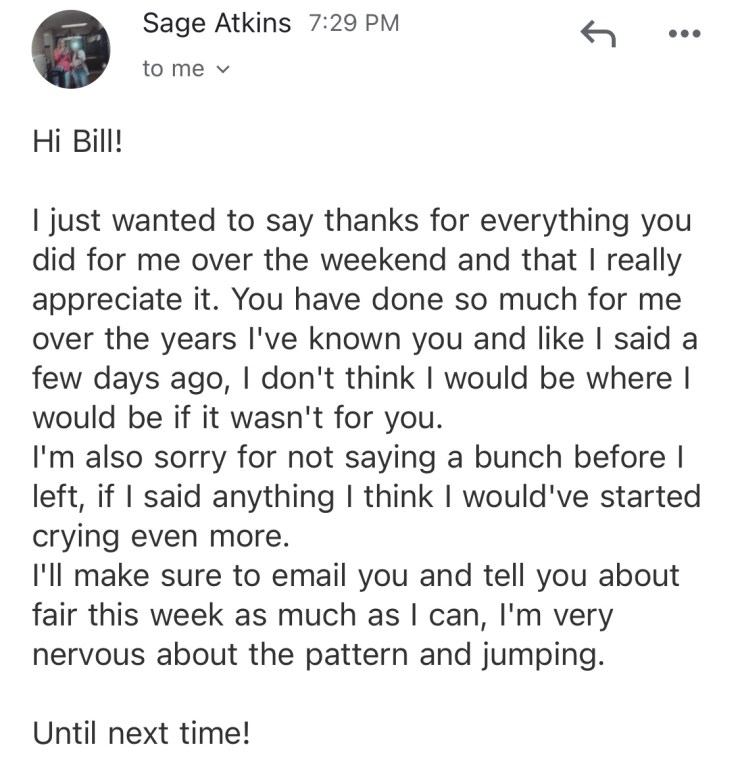The height and width of the screenshot is (757, 740).
Task: Expand recipient details chevron beside 'to me'
Action: (x=223, y=70)
